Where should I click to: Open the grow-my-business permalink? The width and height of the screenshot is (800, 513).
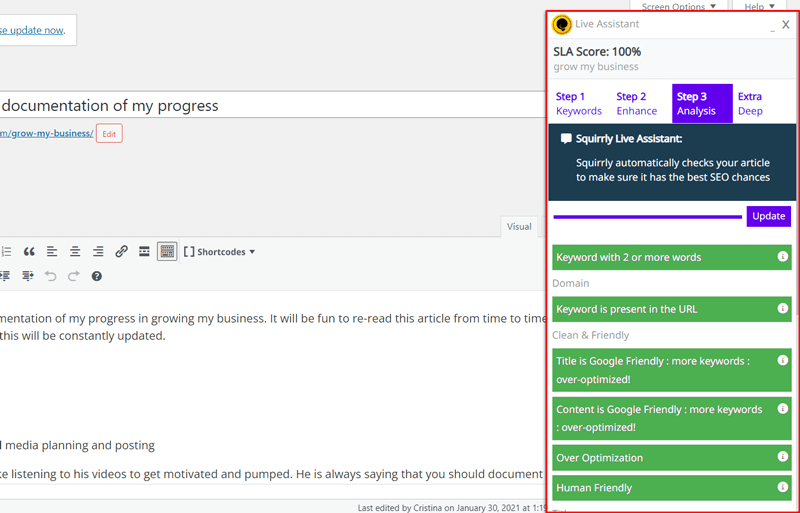(46, 133)
